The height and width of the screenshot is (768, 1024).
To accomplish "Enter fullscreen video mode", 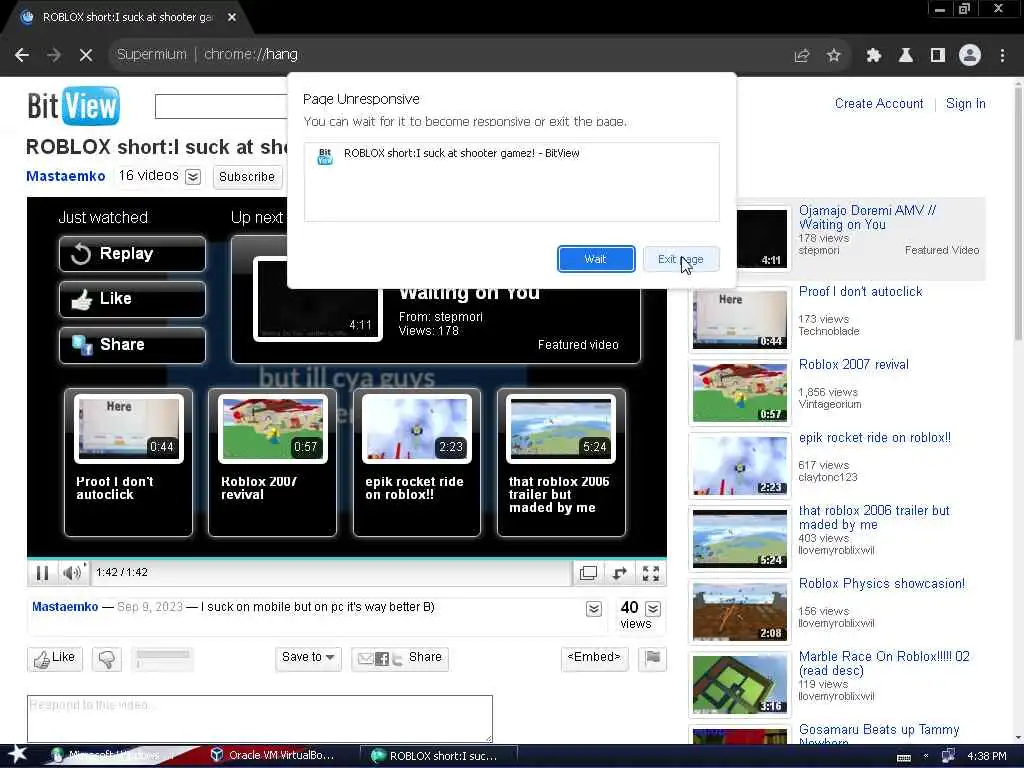I will coord(650,573).
